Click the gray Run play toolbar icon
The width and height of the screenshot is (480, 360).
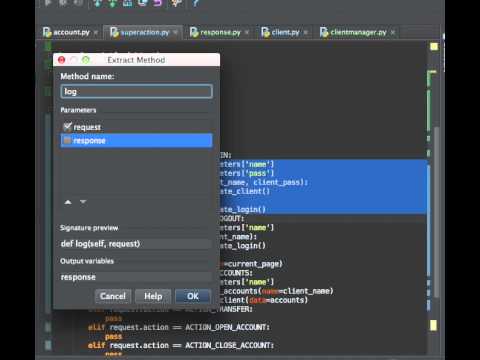click(x=48, y=3)
